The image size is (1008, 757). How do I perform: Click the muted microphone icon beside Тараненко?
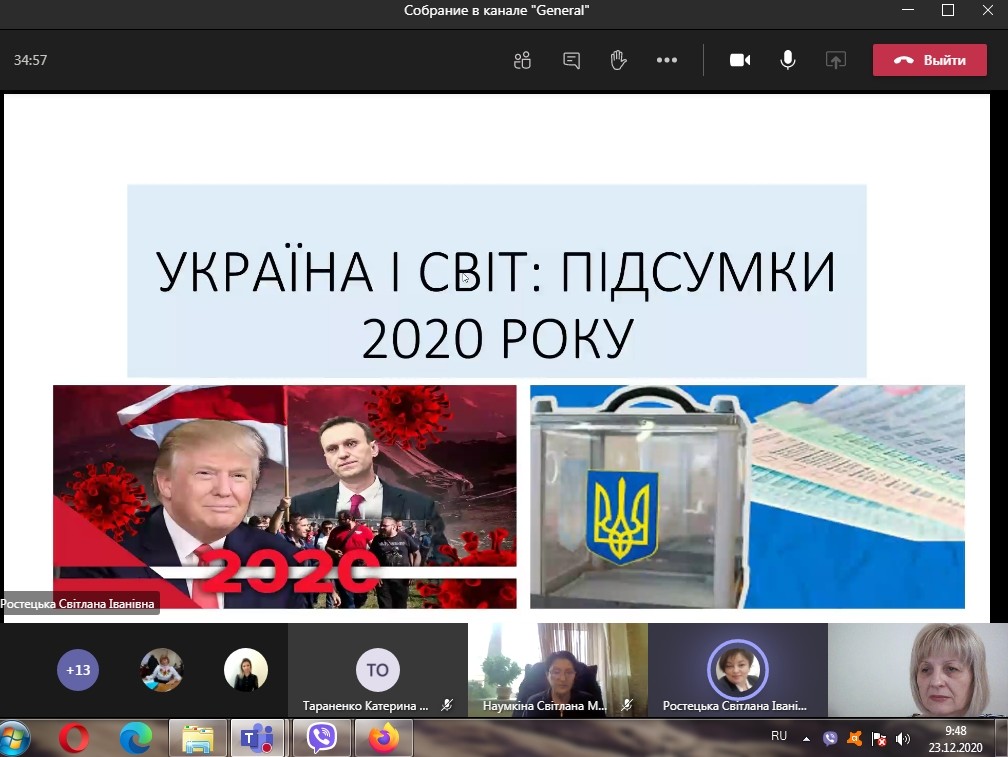[x=447, y=706]
